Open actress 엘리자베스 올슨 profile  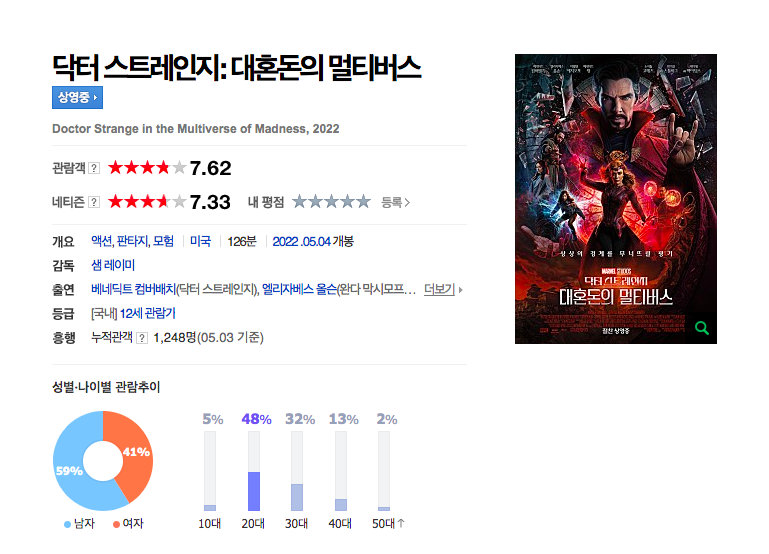tap(299, 289)
